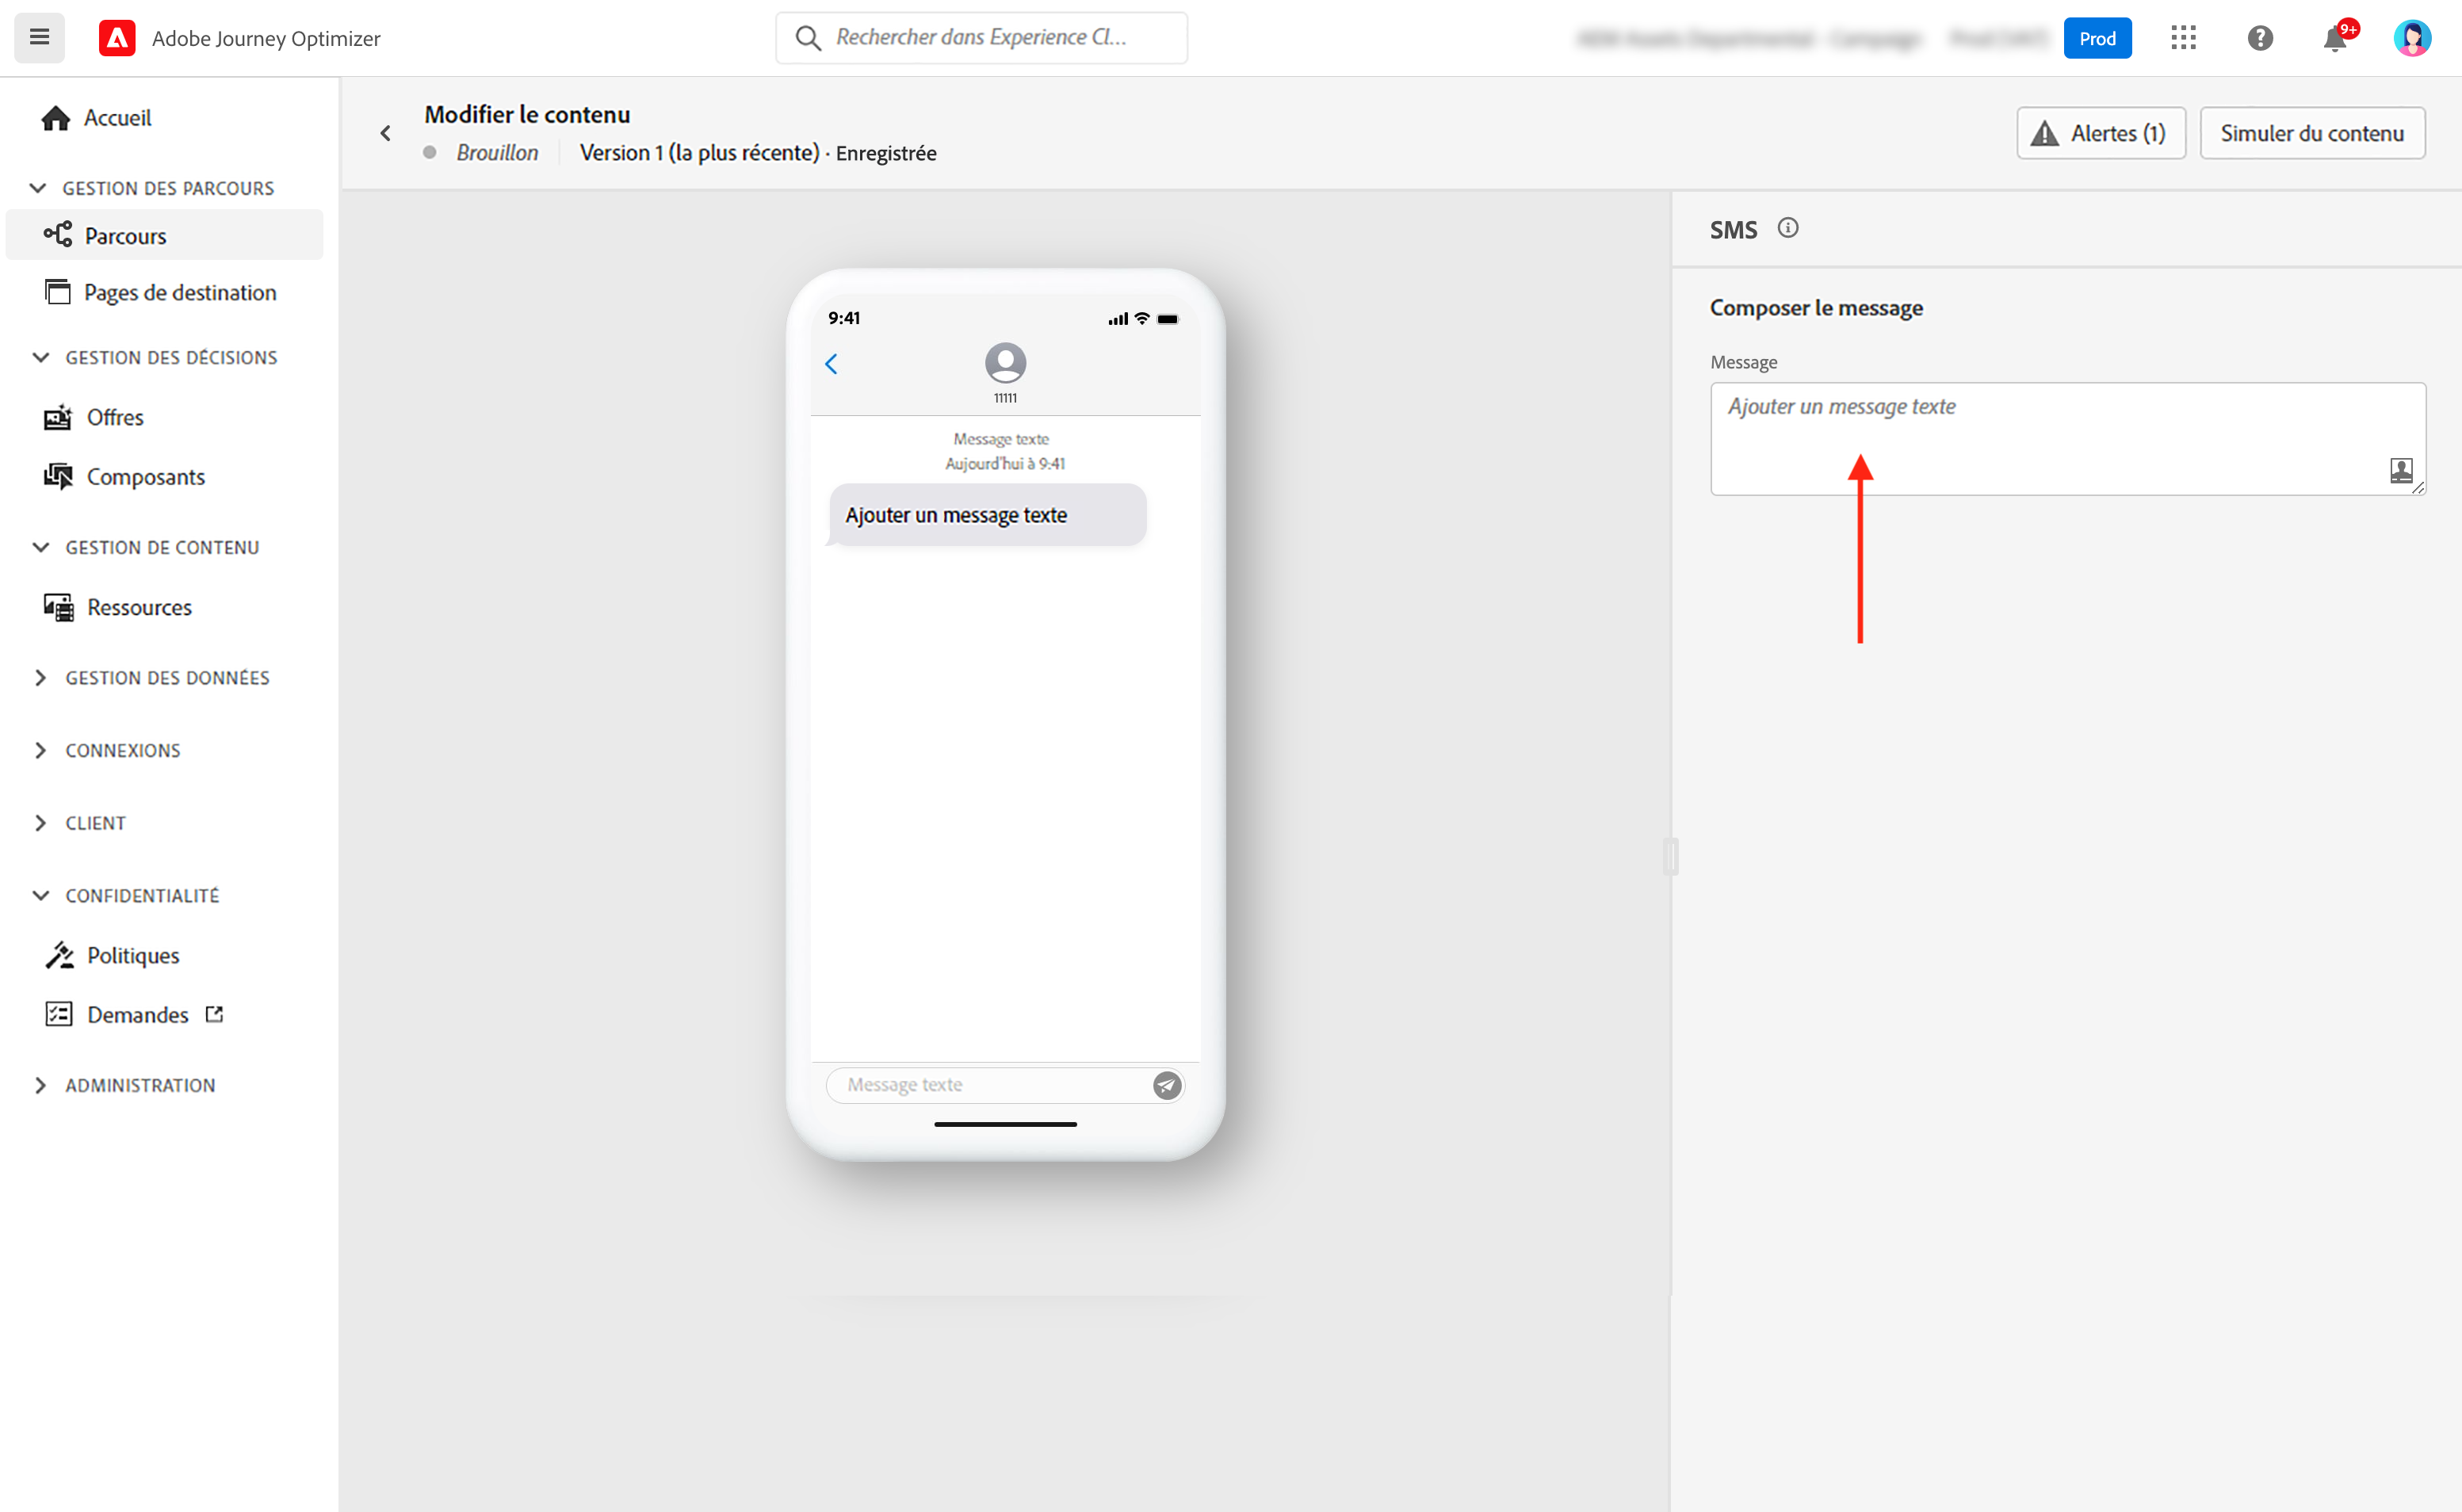Go back with the header chevron arrow

point(386,133)
